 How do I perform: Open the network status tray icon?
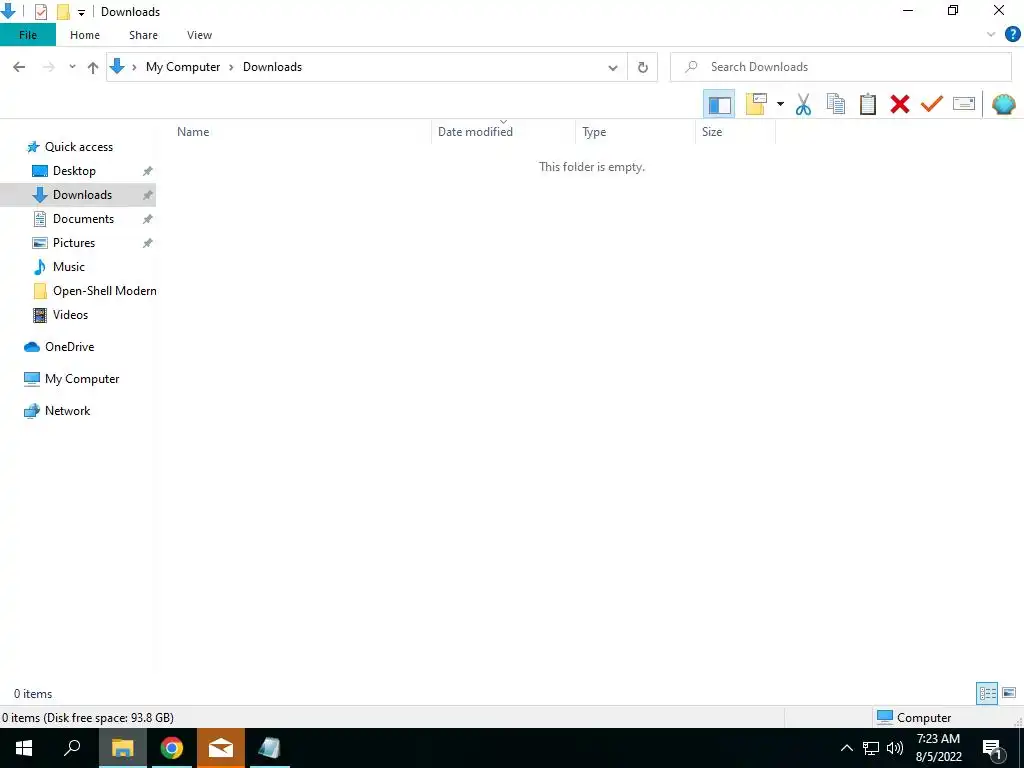(871, 748)
